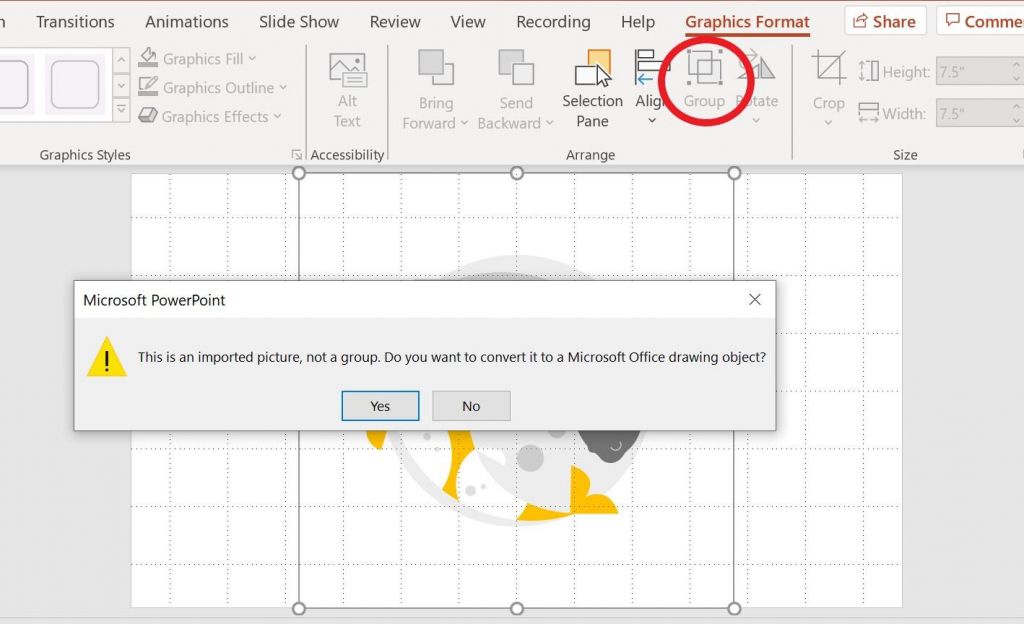Expand the Align dropdown arrow
Screen dimensions: 1024x624
point(650,118)
